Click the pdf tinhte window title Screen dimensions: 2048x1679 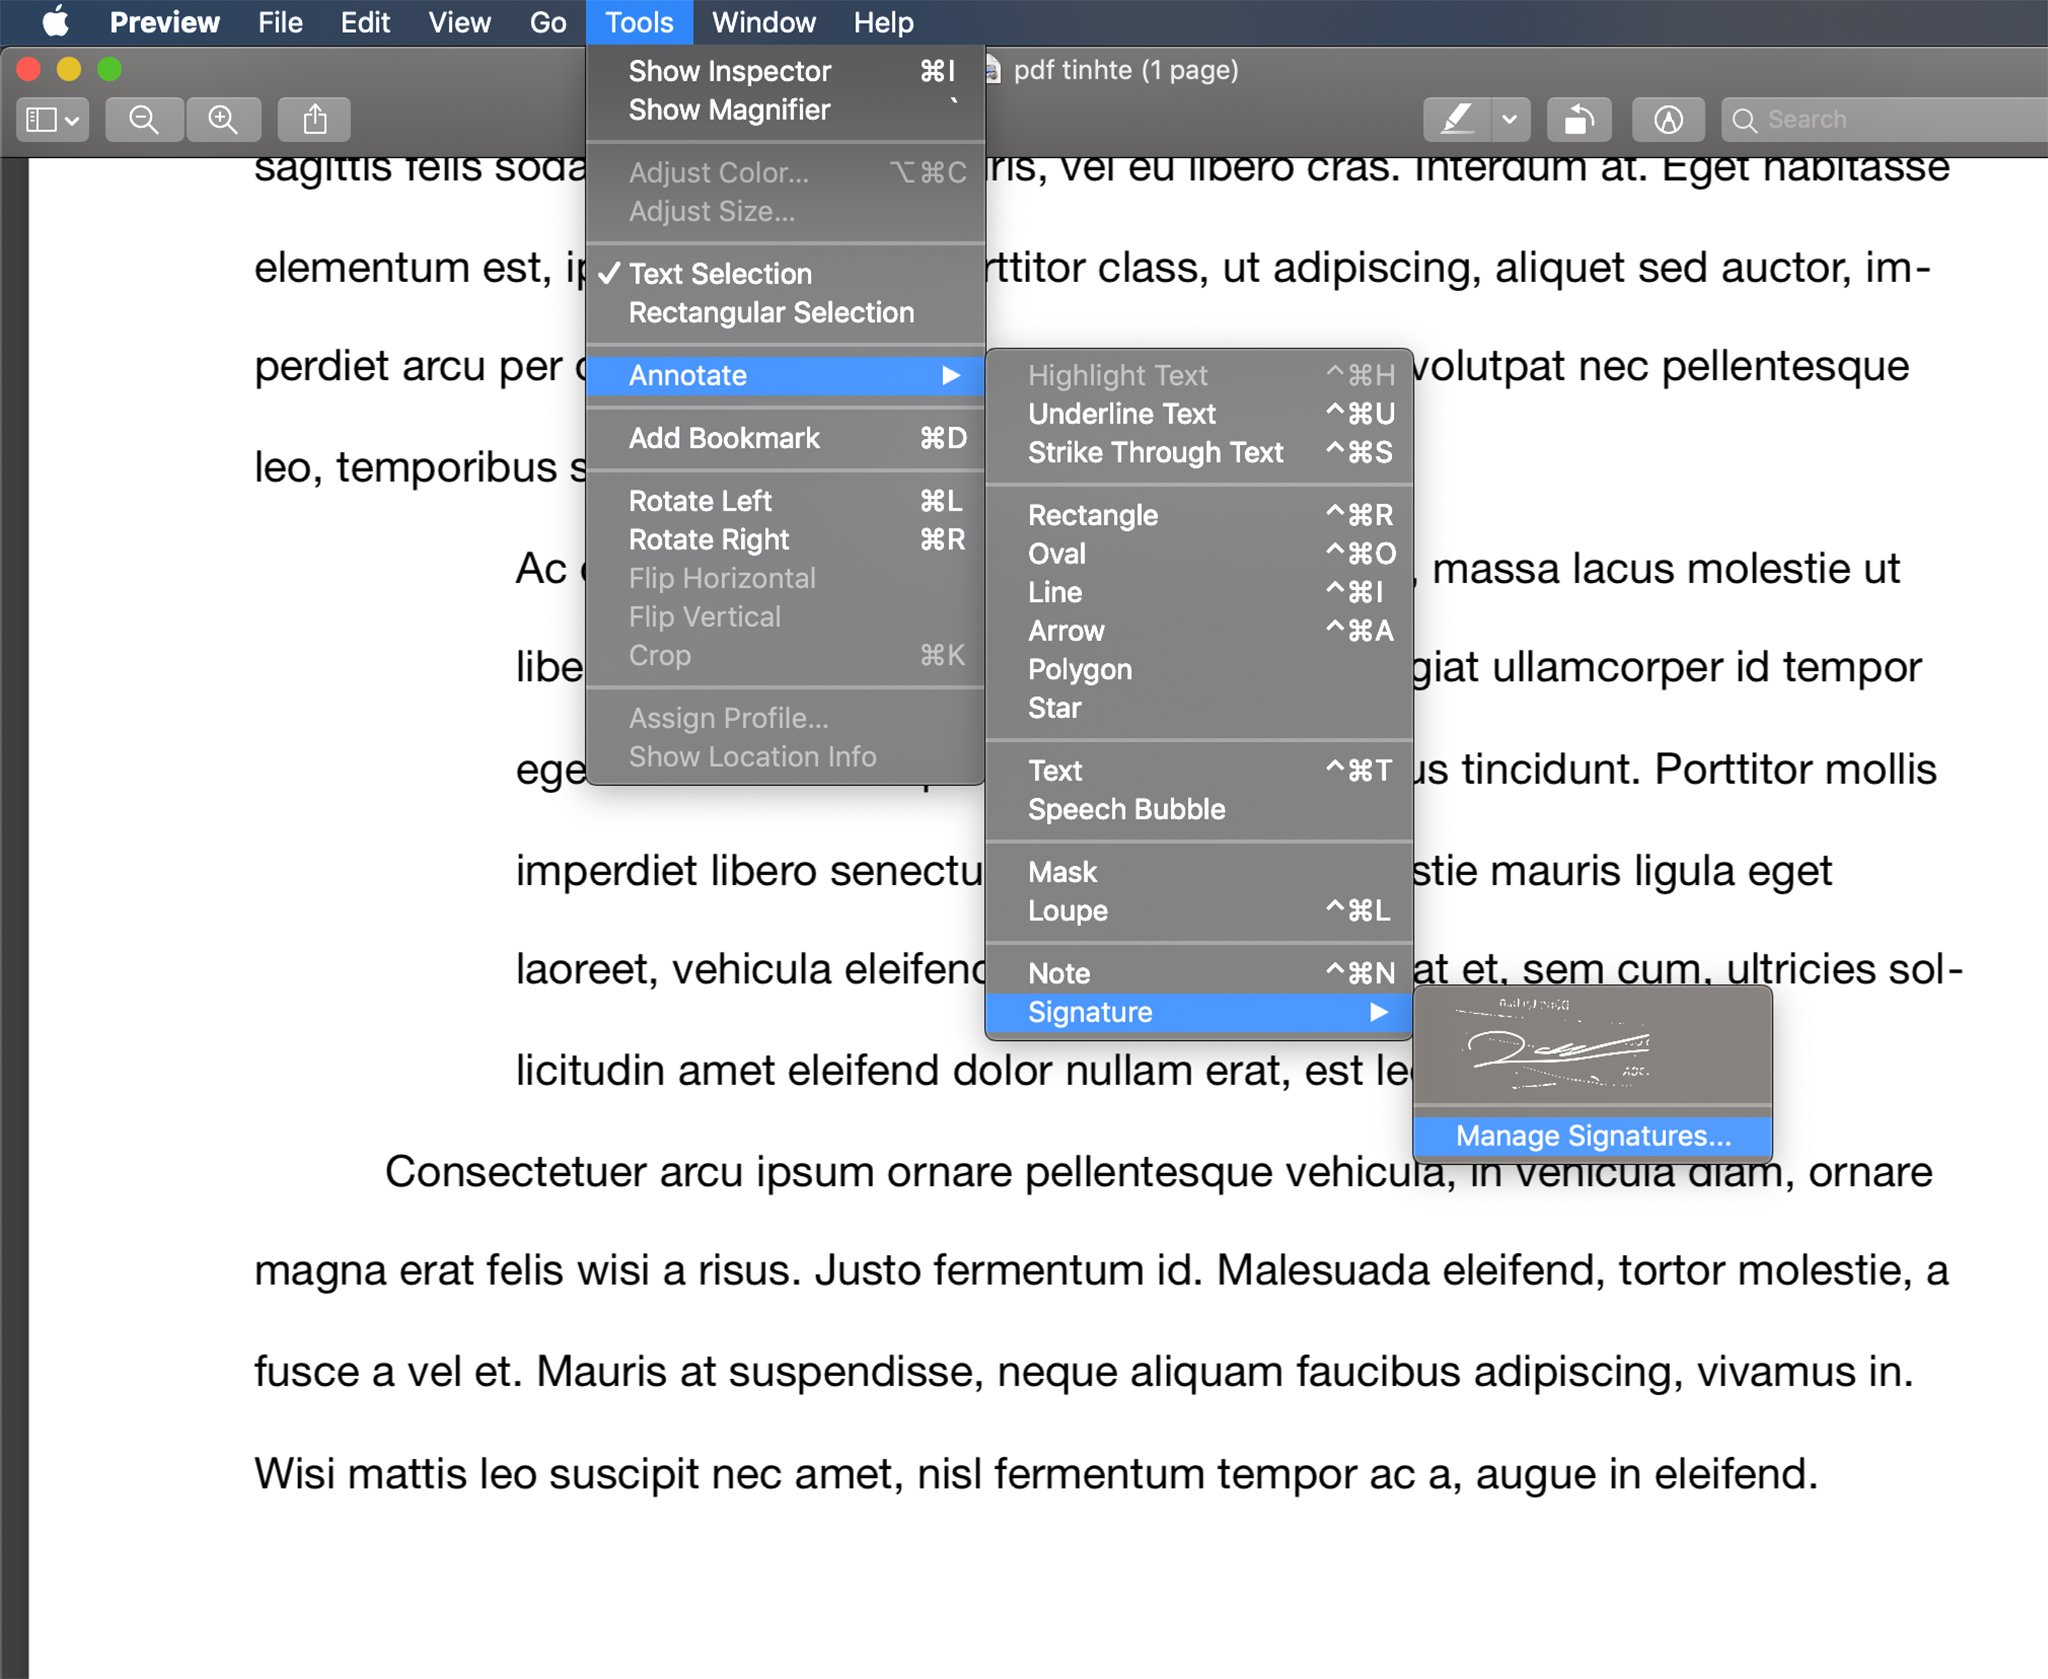(1125, 70)
